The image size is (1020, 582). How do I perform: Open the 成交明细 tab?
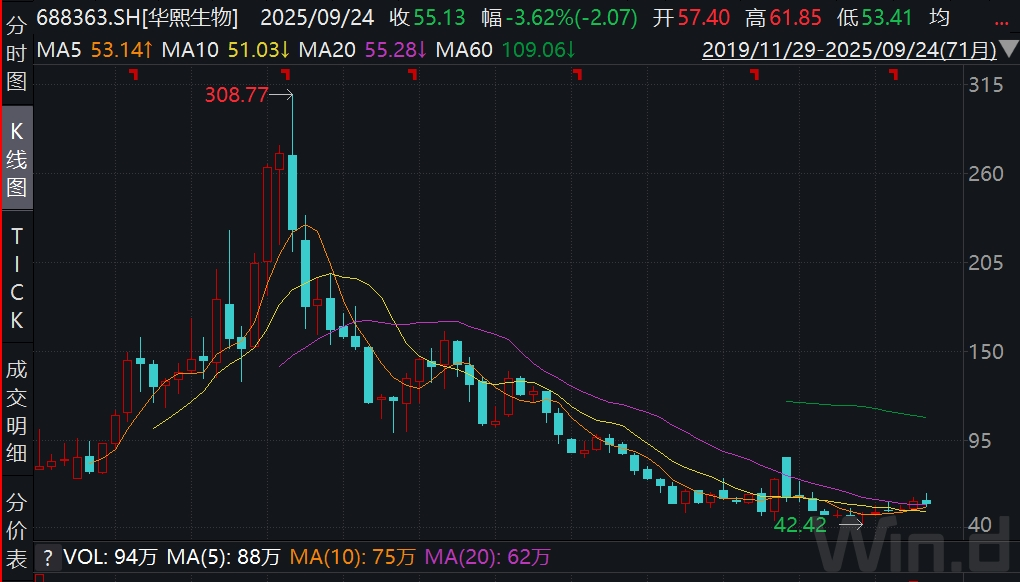tap(16, 411)
